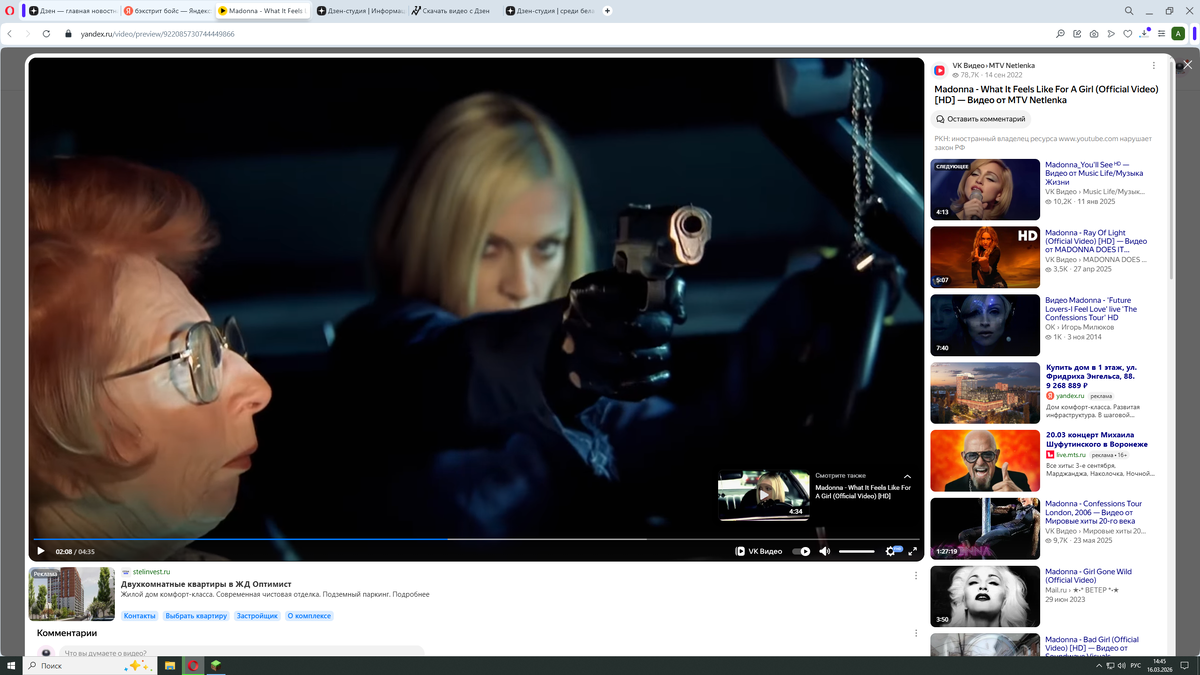Play the paused video
This screenshot has height=675, width=1200.
[41, 551]
